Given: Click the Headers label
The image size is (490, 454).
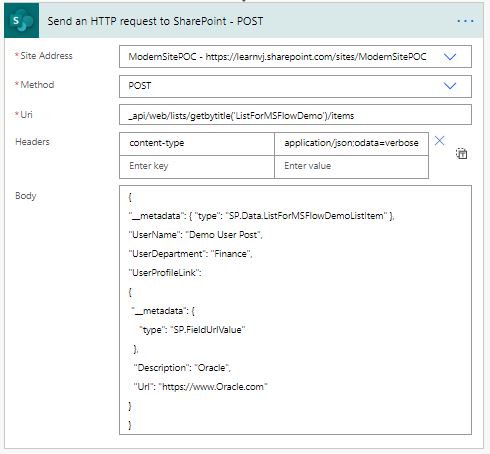Looking at the screenshot, I should coord(32,142).
